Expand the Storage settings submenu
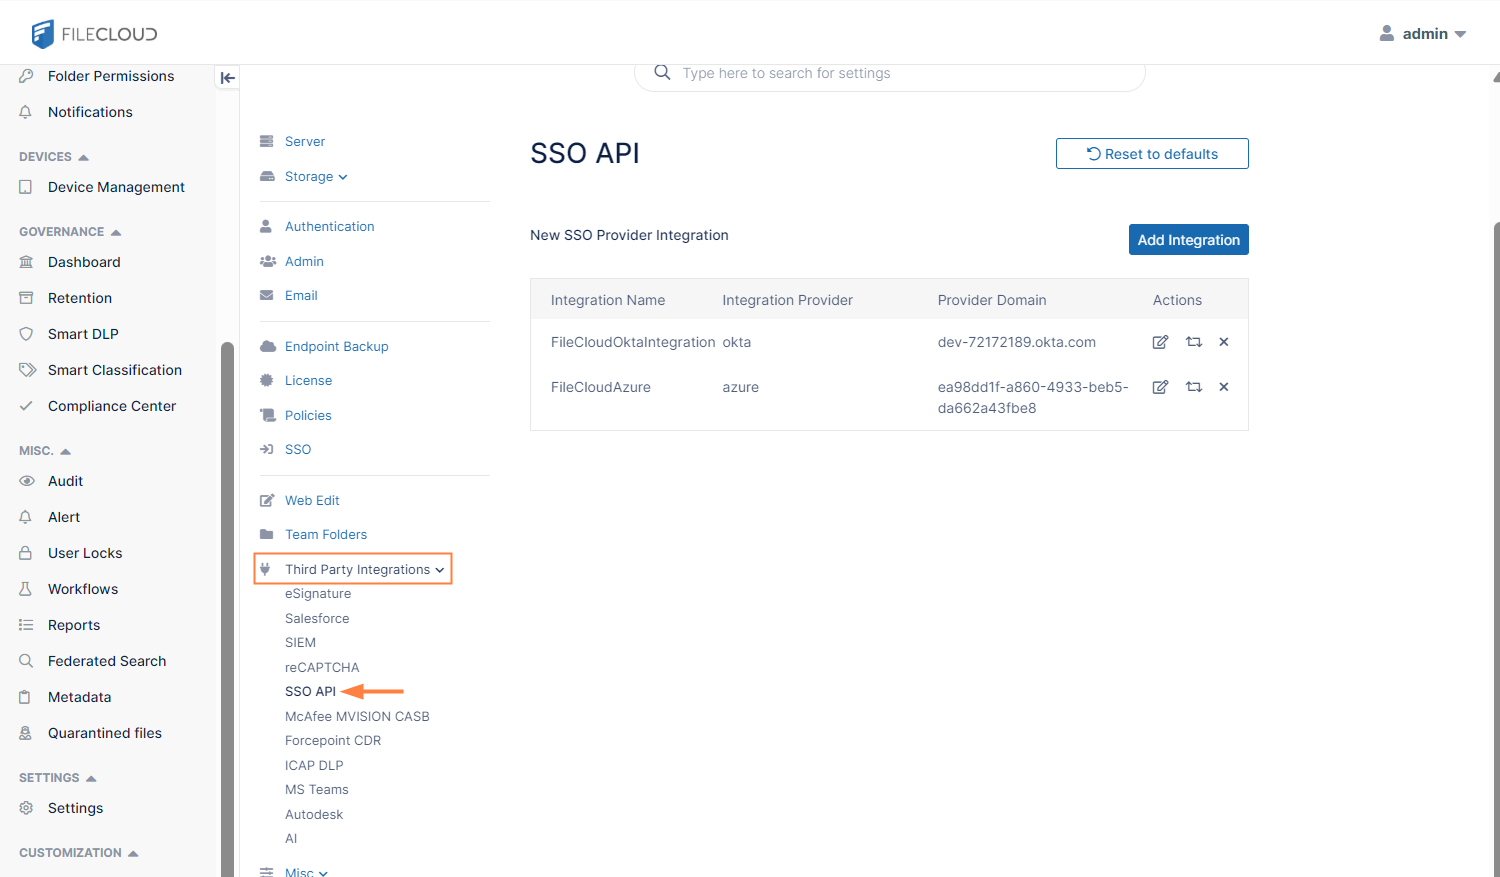This screenshot has height=877, width=1500. 315,177
